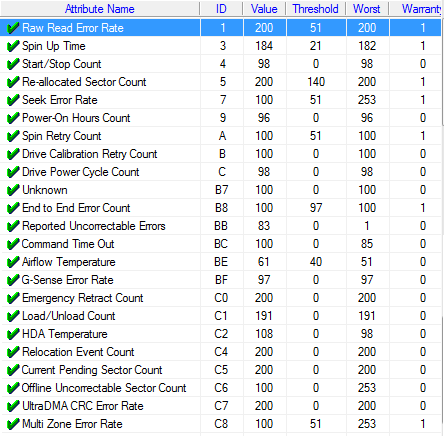The height and width of the screenshot is (438, 444).
Task: Click the UltraDMA CRC Error Rate checkmark
Action: [13, 406]
